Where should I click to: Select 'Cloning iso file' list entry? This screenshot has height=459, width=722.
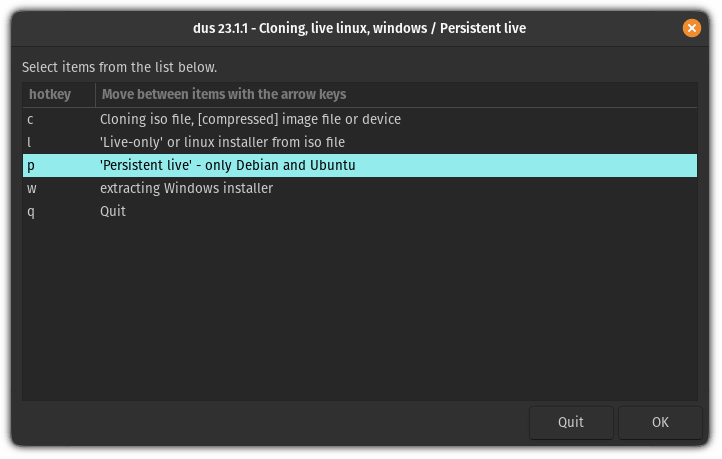[x=250, y=119]
